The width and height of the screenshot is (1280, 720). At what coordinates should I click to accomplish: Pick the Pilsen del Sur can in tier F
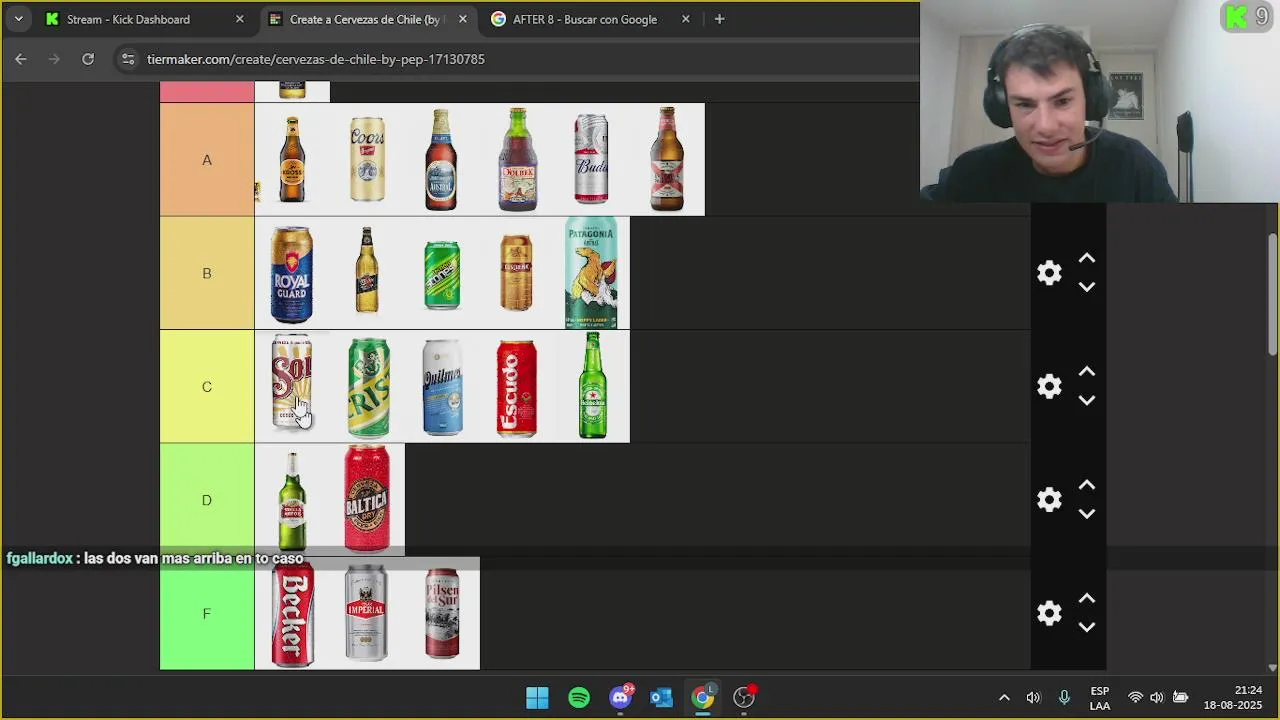pyautogui.click(x=442, y=613)
